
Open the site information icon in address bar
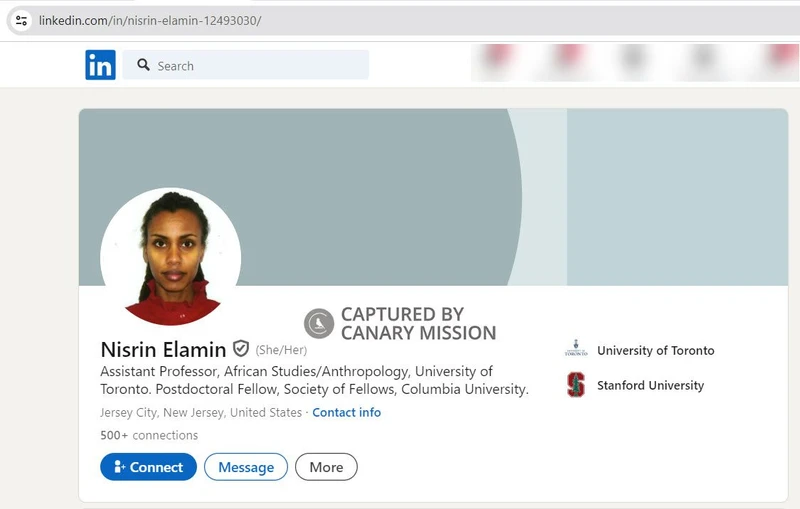pos(21,21)
